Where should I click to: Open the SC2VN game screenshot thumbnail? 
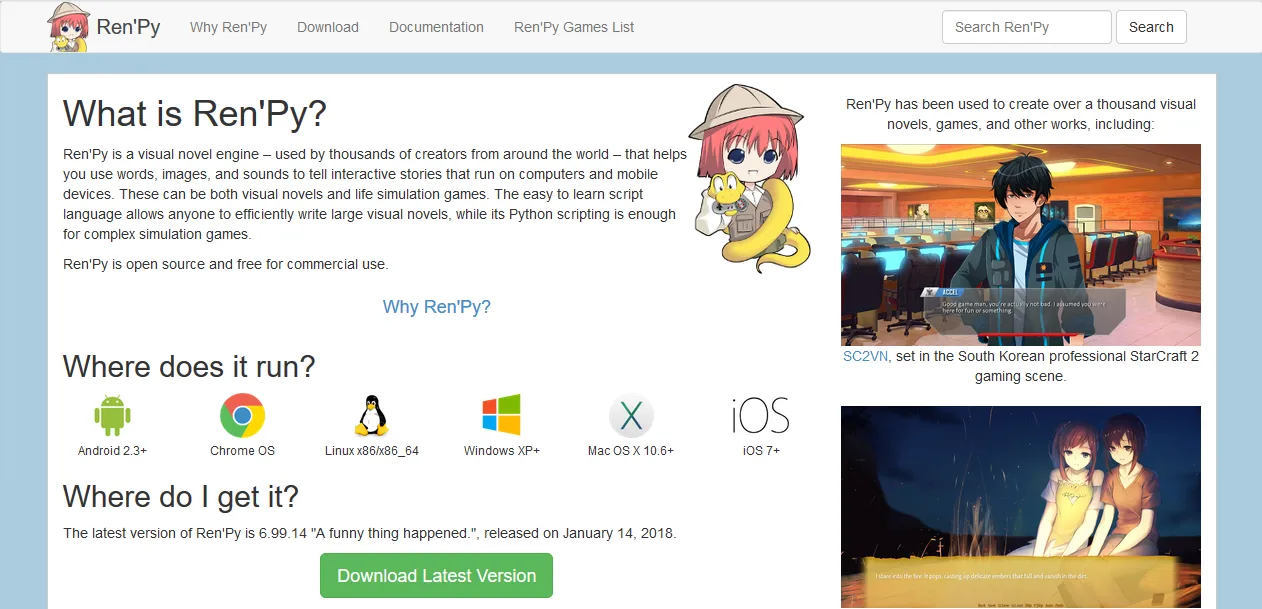click(x=1021, y=245)
